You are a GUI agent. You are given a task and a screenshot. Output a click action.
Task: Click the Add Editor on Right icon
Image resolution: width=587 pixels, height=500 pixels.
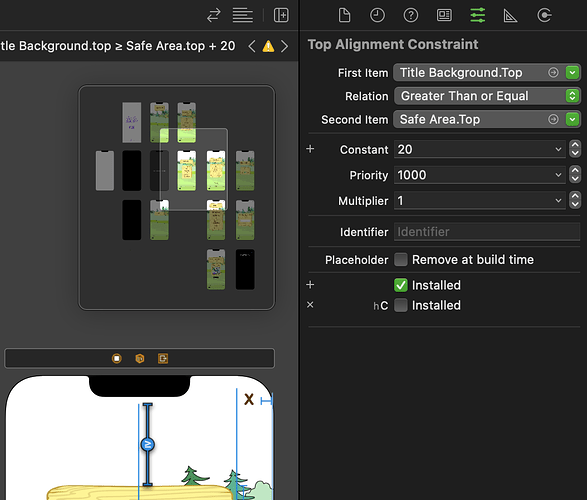[281, 15]
